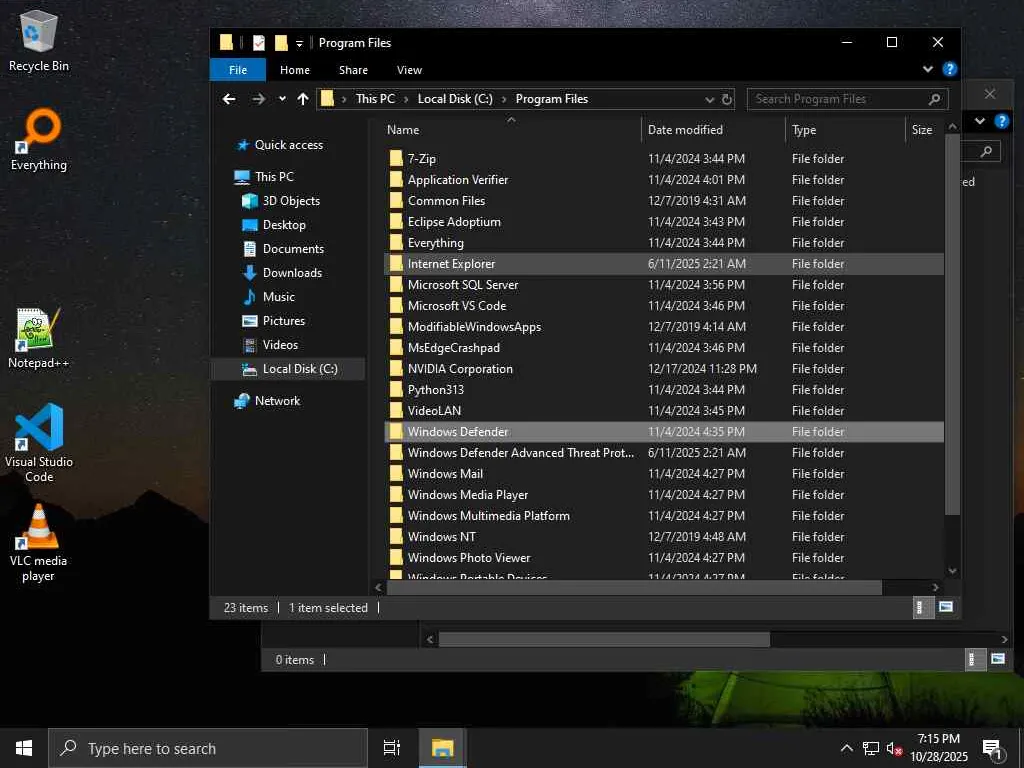Select Network in navigation pane
The height and width of the screenshot is (768, 1024).
coord(278,401)
